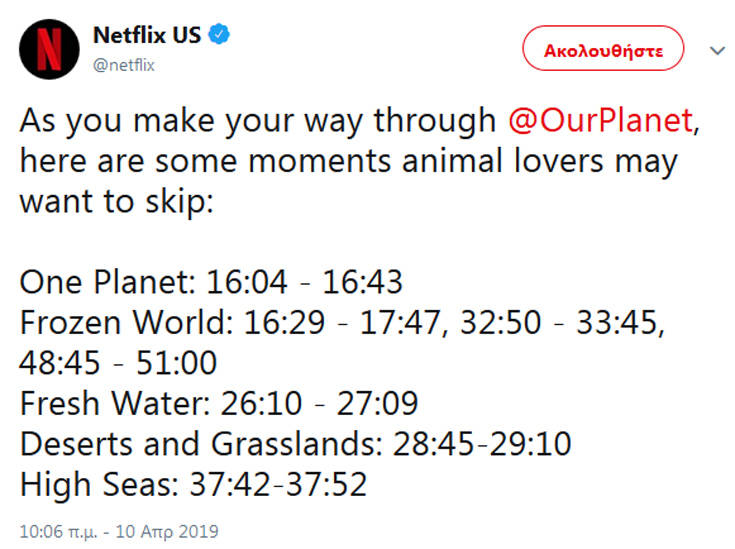
Task: Click the High Seas timestamp line
Action: click(193, 485)
